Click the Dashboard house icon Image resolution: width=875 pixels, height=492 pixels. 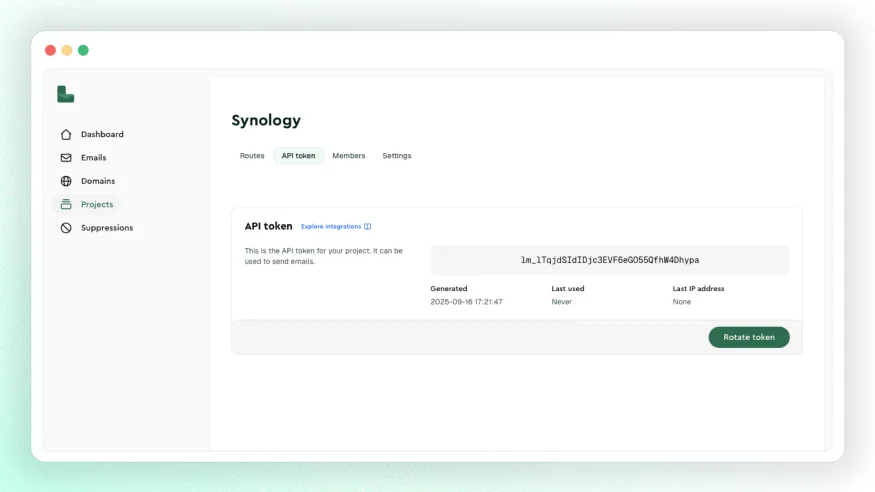66,134
